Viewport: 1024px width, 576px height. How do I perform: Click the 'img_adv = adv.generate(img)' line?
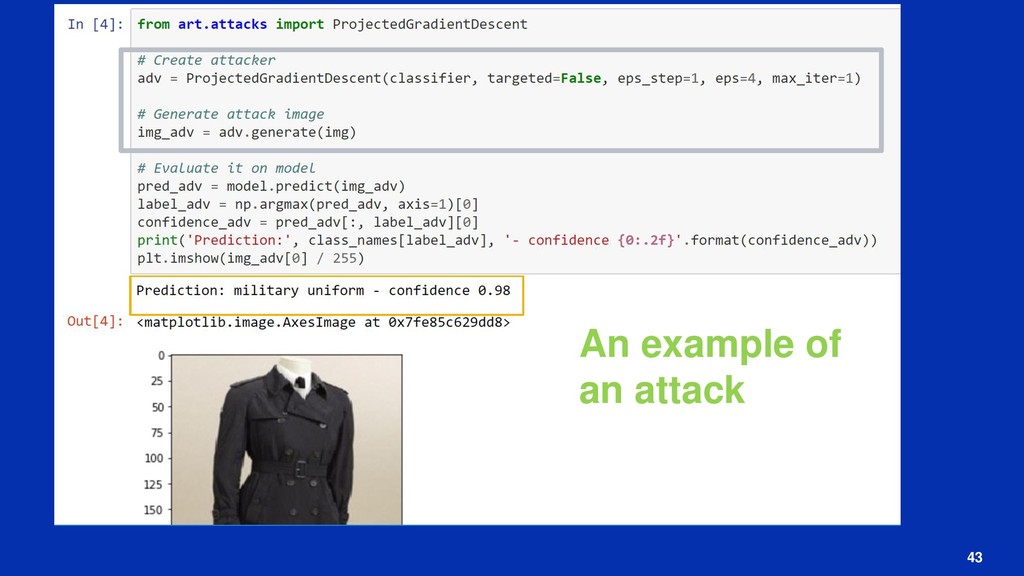247,133
